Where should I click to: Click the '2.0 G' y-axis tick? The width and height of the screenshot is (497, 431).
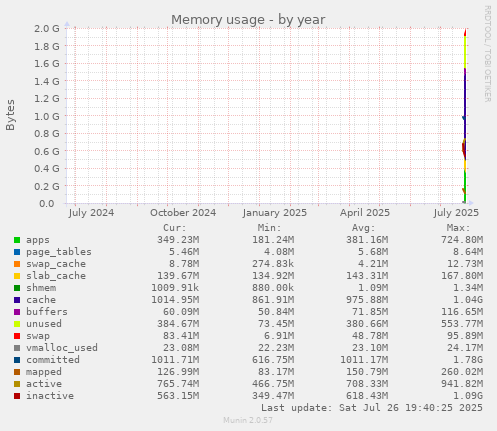(47, 29)
